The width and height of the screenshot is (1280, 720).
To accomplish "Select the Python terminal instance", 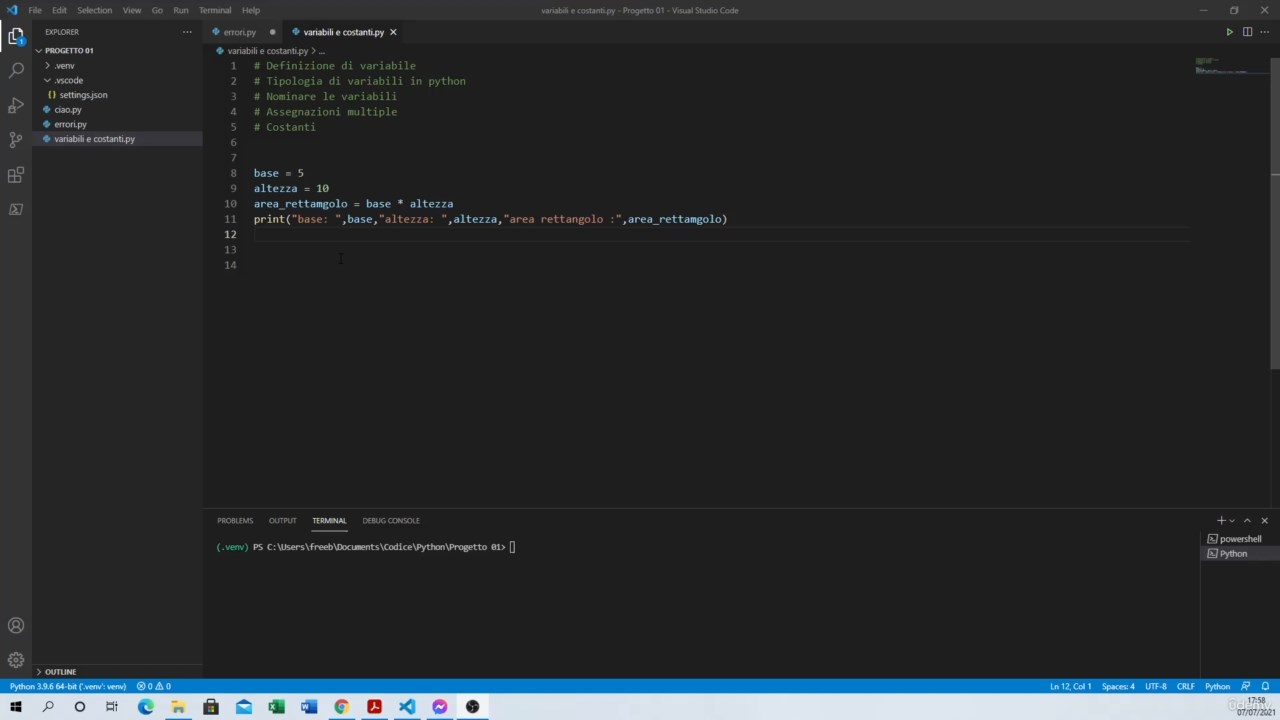I will (1232, 554).
